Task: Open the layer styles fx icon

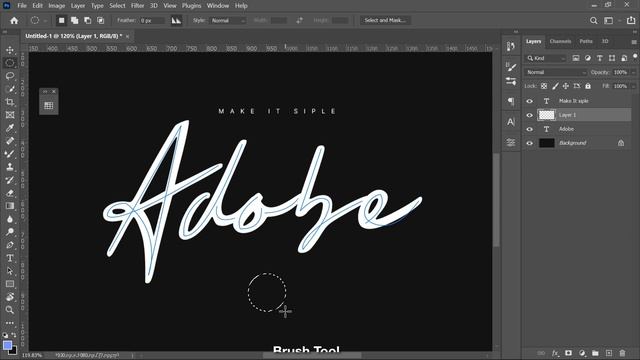Action: pos(555,353)
